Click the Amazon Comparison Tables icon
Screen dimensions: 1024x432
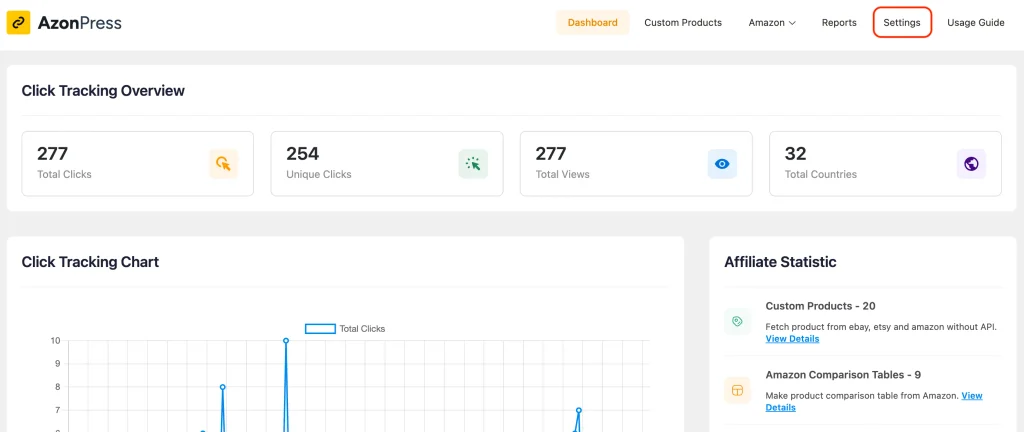737,390
